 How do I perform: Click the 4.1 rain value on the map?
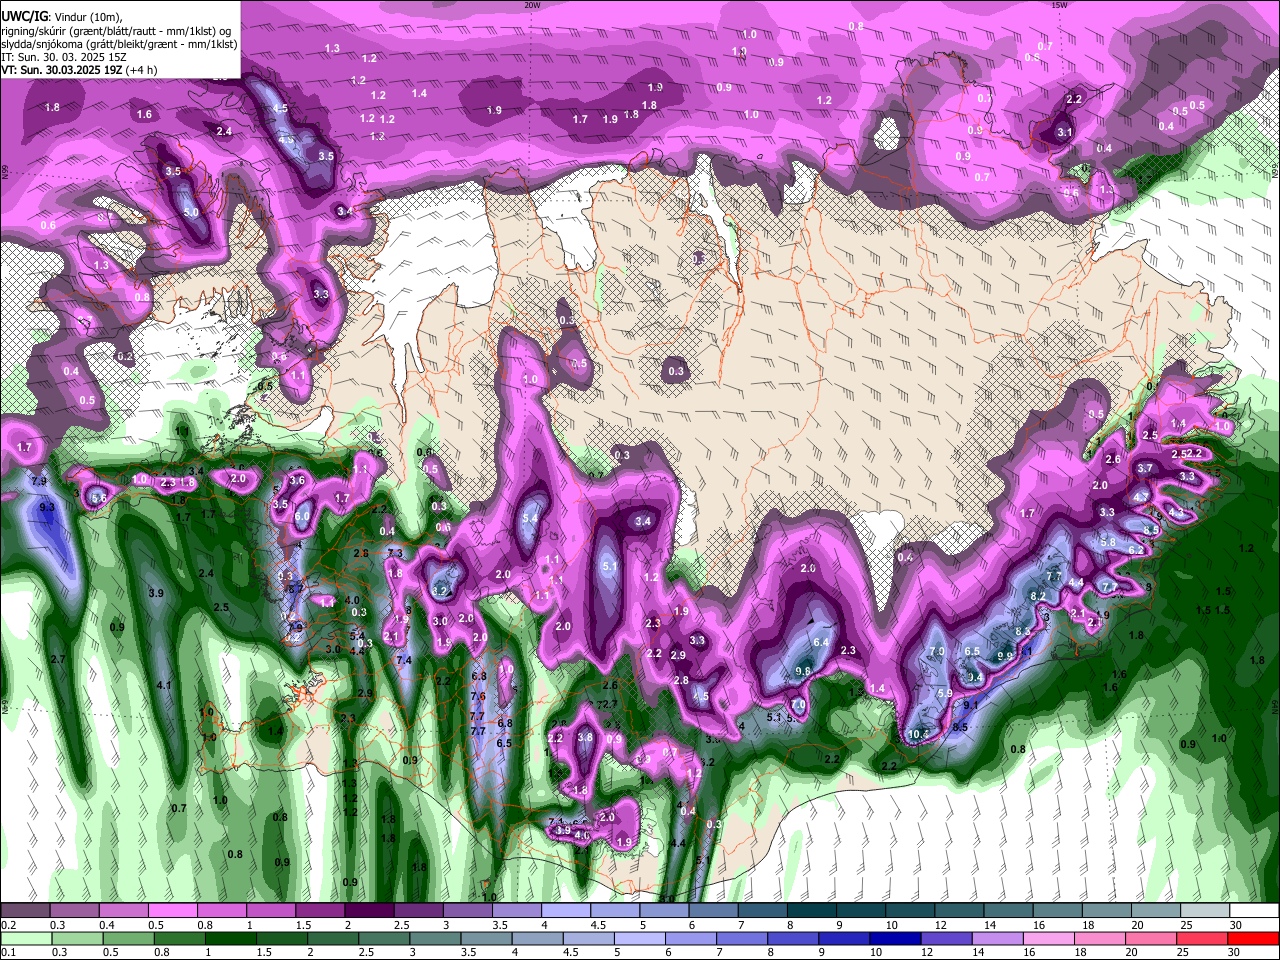coord(165,685)
